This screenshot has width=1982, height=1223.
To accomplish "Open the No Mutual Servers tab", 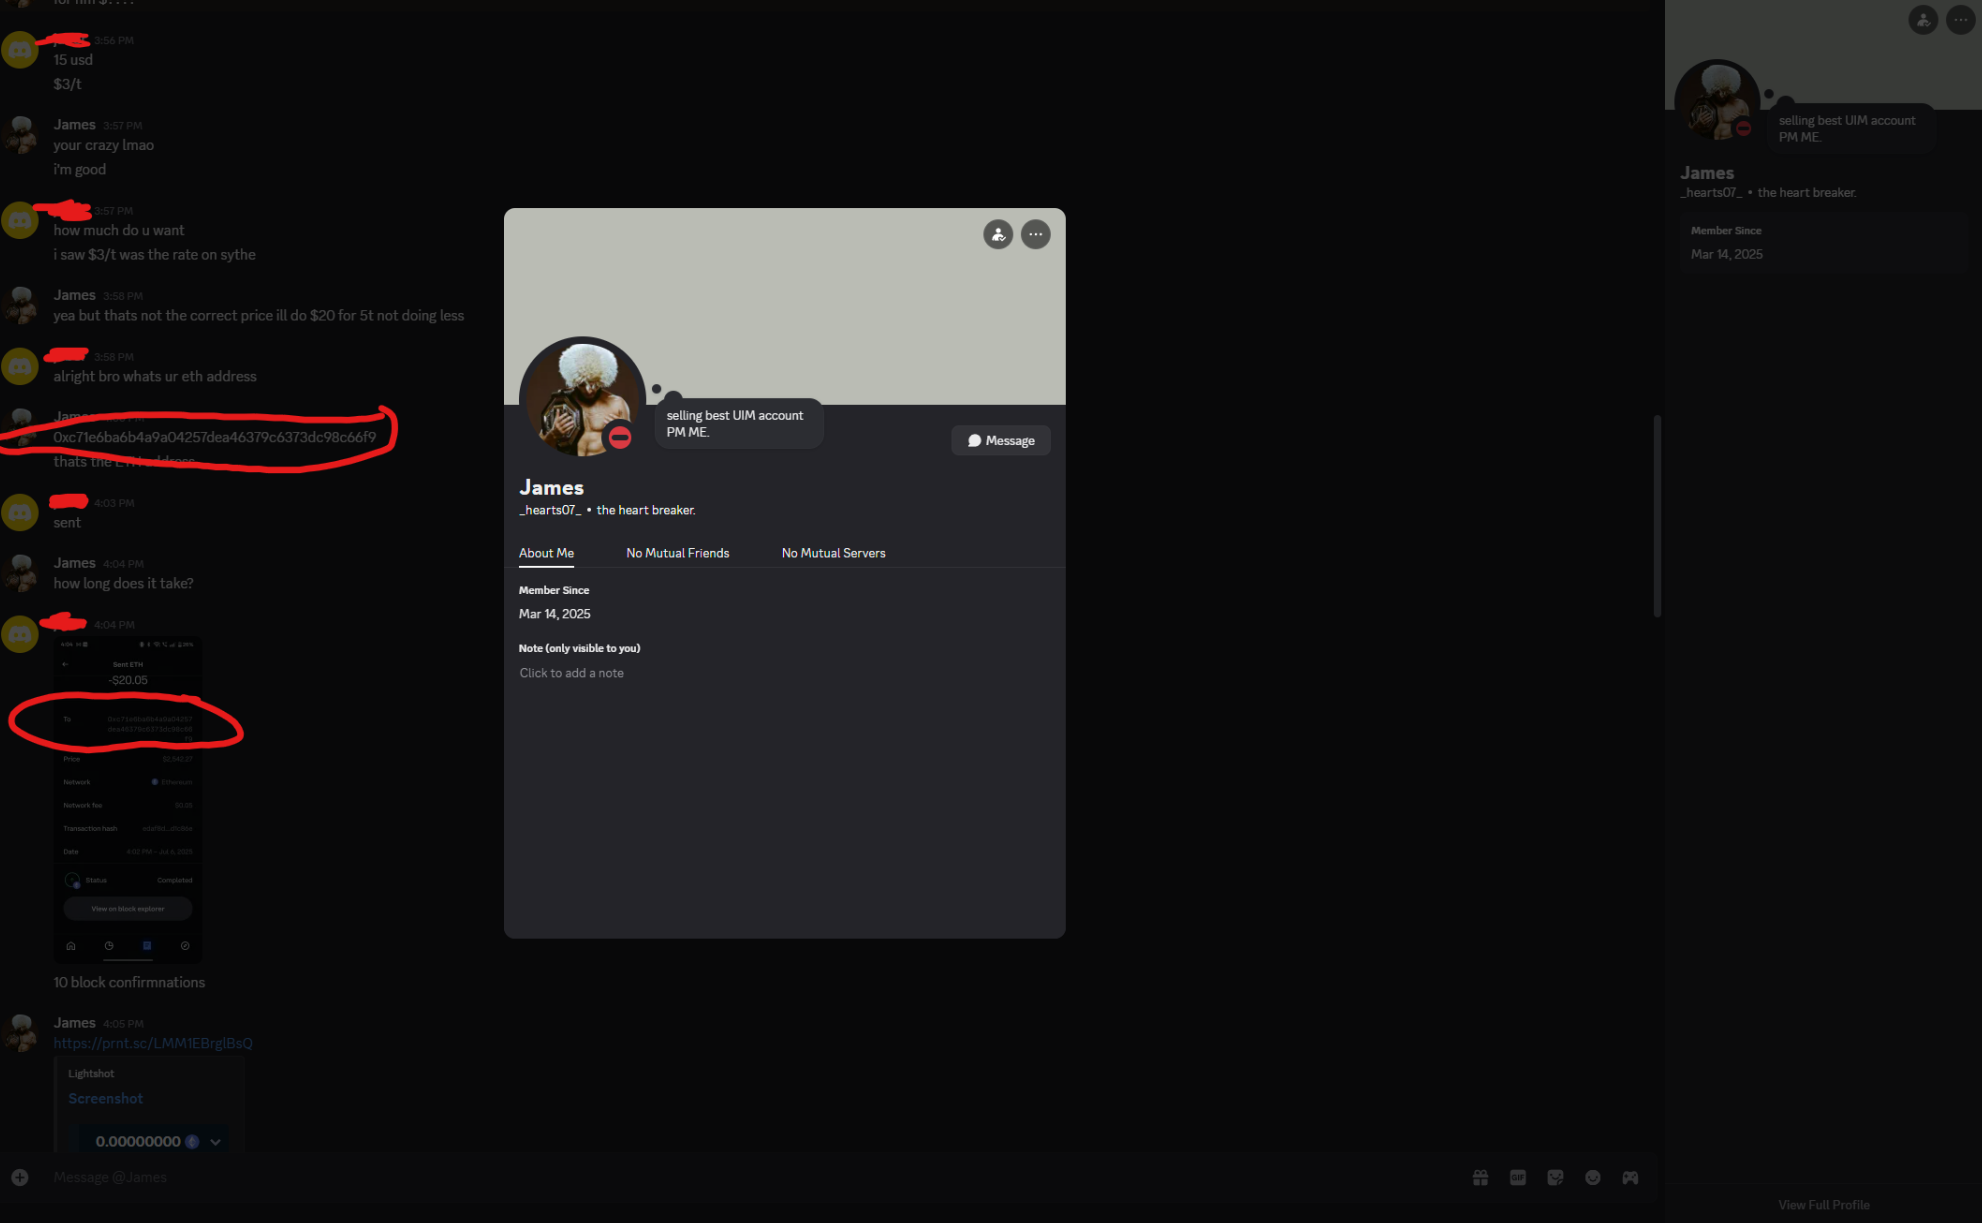I will click(833, 553).
